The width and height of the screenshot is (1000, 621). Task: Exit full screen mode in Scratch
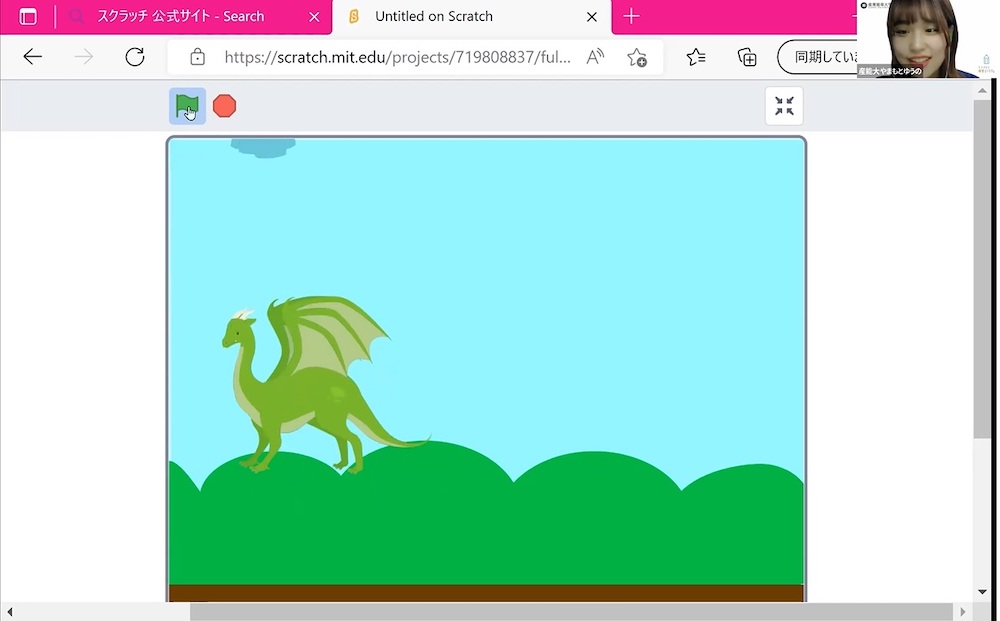point(784,106)
